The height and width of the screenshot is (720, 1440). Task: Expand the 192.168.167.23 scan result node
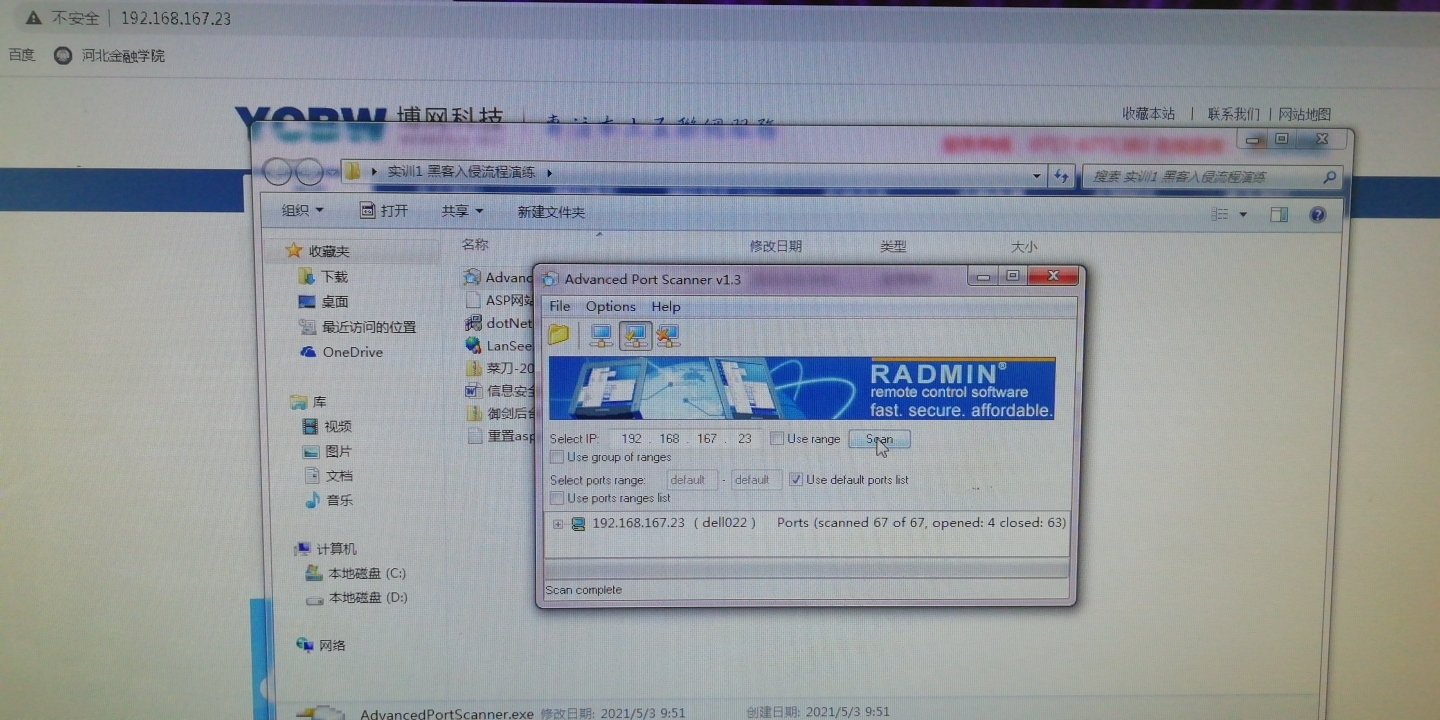(558, 523)
